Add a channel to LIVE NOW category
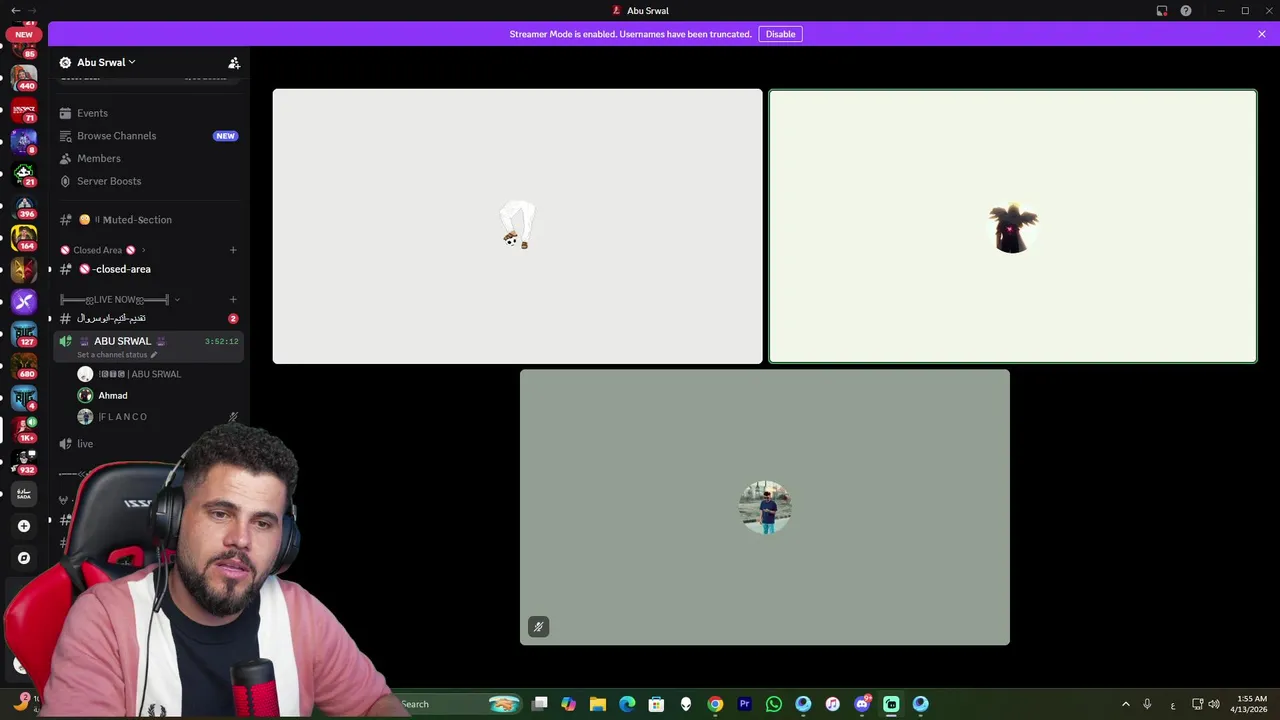 (233, 299)
